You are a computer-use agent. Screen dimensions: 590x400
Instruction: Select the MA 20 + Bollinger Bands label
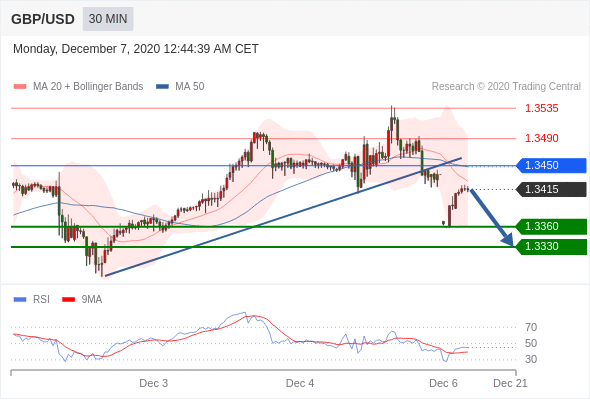(88, 87)
